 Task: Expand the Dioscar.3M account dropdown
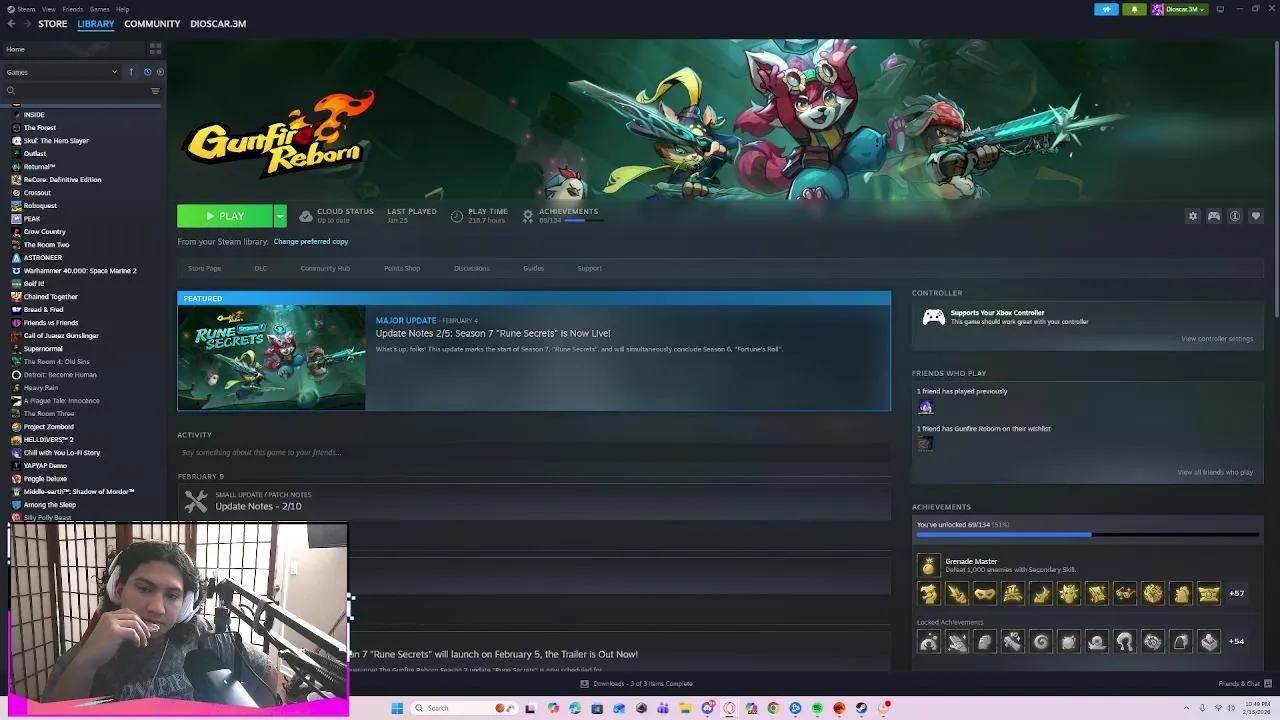pos(1180,9)
